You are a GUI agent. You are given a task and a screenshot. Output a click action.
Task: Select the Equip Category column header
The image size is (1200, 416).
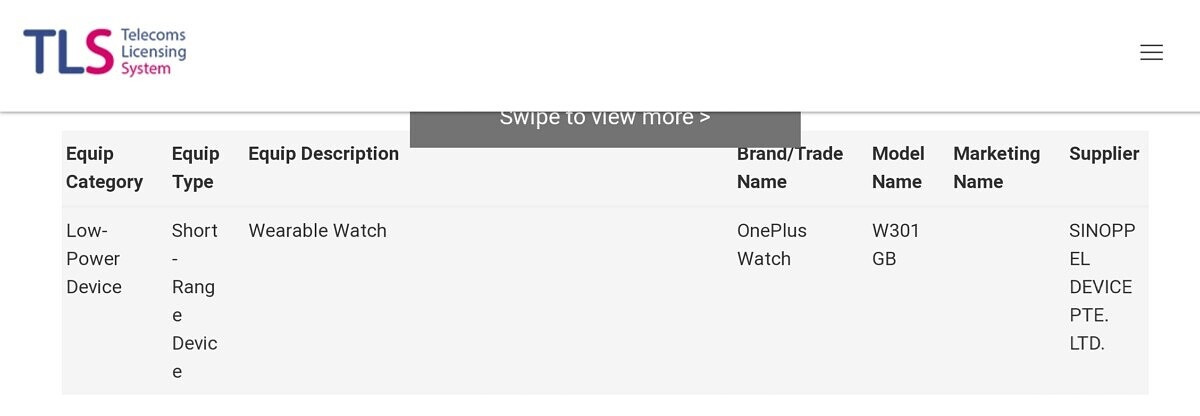click(x=104, y=168)
